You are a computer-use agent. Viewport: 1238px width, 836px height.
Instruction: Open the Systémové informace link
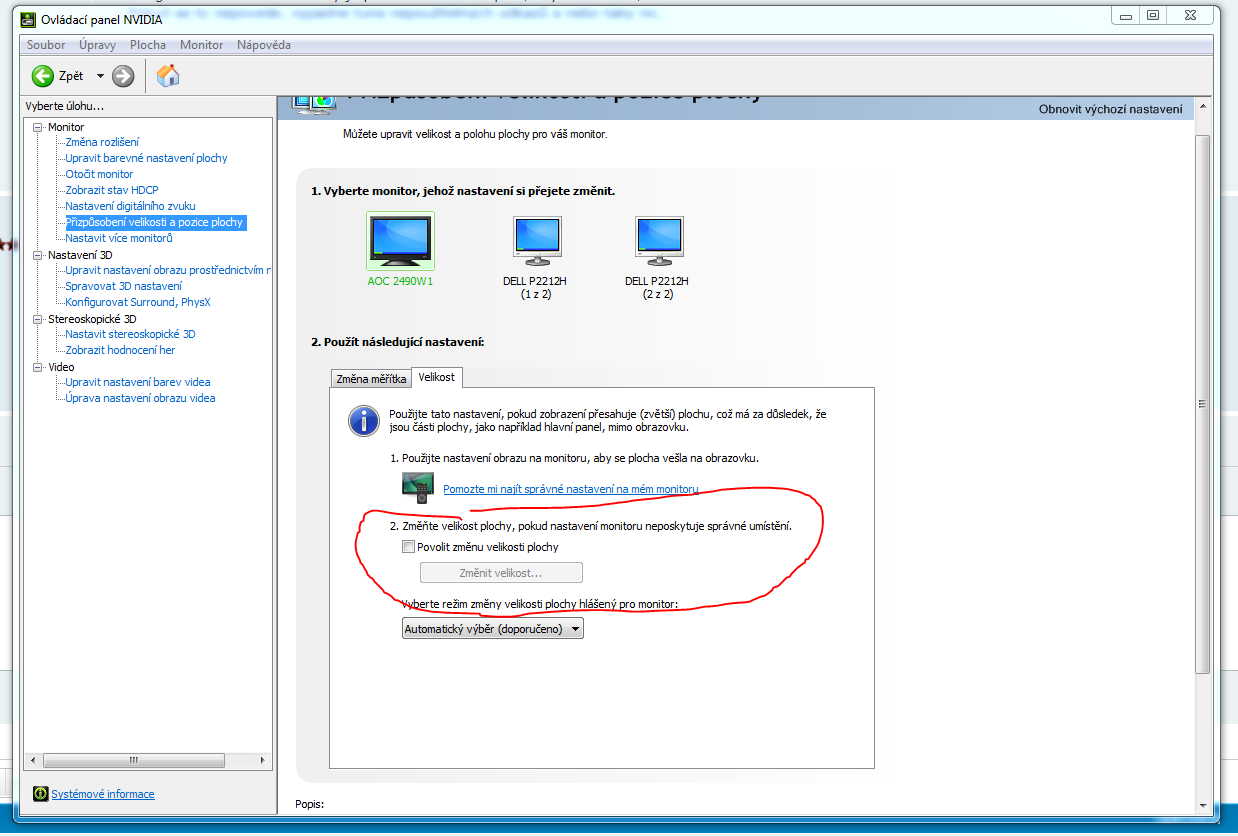point(103,794)
